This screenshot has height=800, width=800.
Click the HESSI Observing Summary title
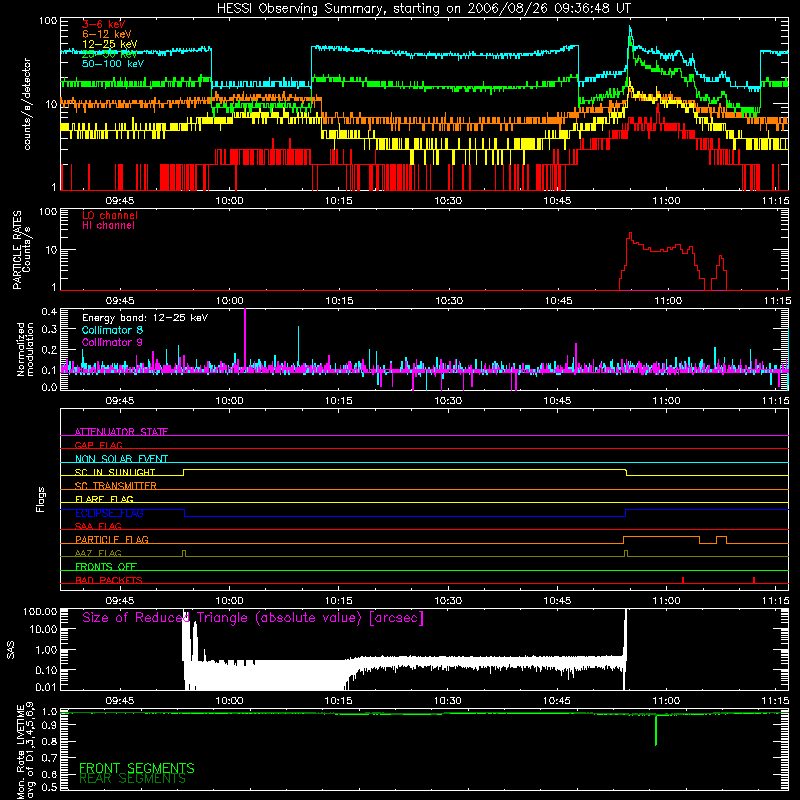(x=423, y=9)
